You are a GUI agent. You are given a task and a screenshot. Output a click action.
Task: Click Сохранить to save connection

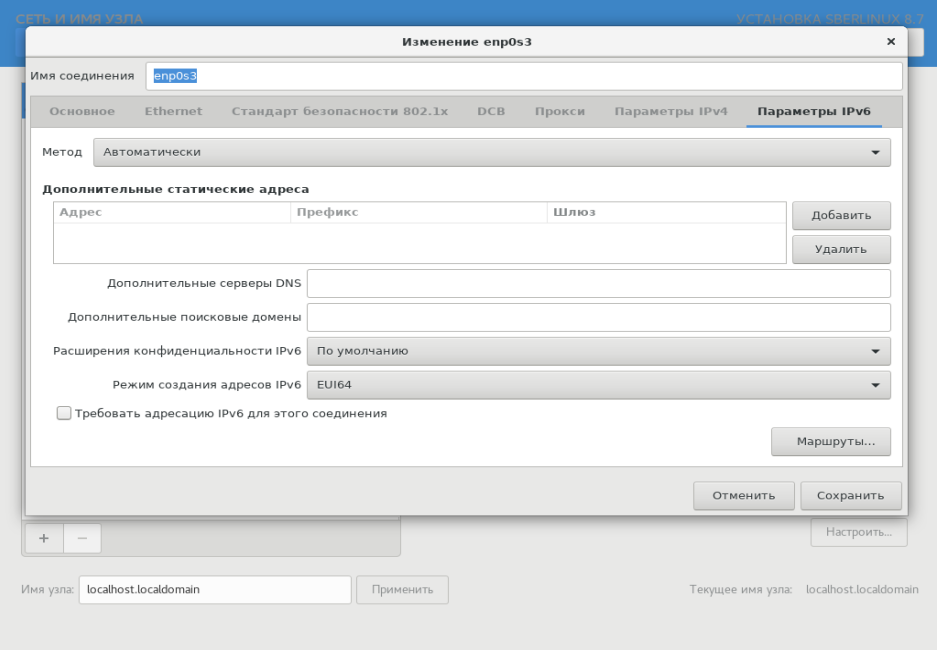pos(850,495)
